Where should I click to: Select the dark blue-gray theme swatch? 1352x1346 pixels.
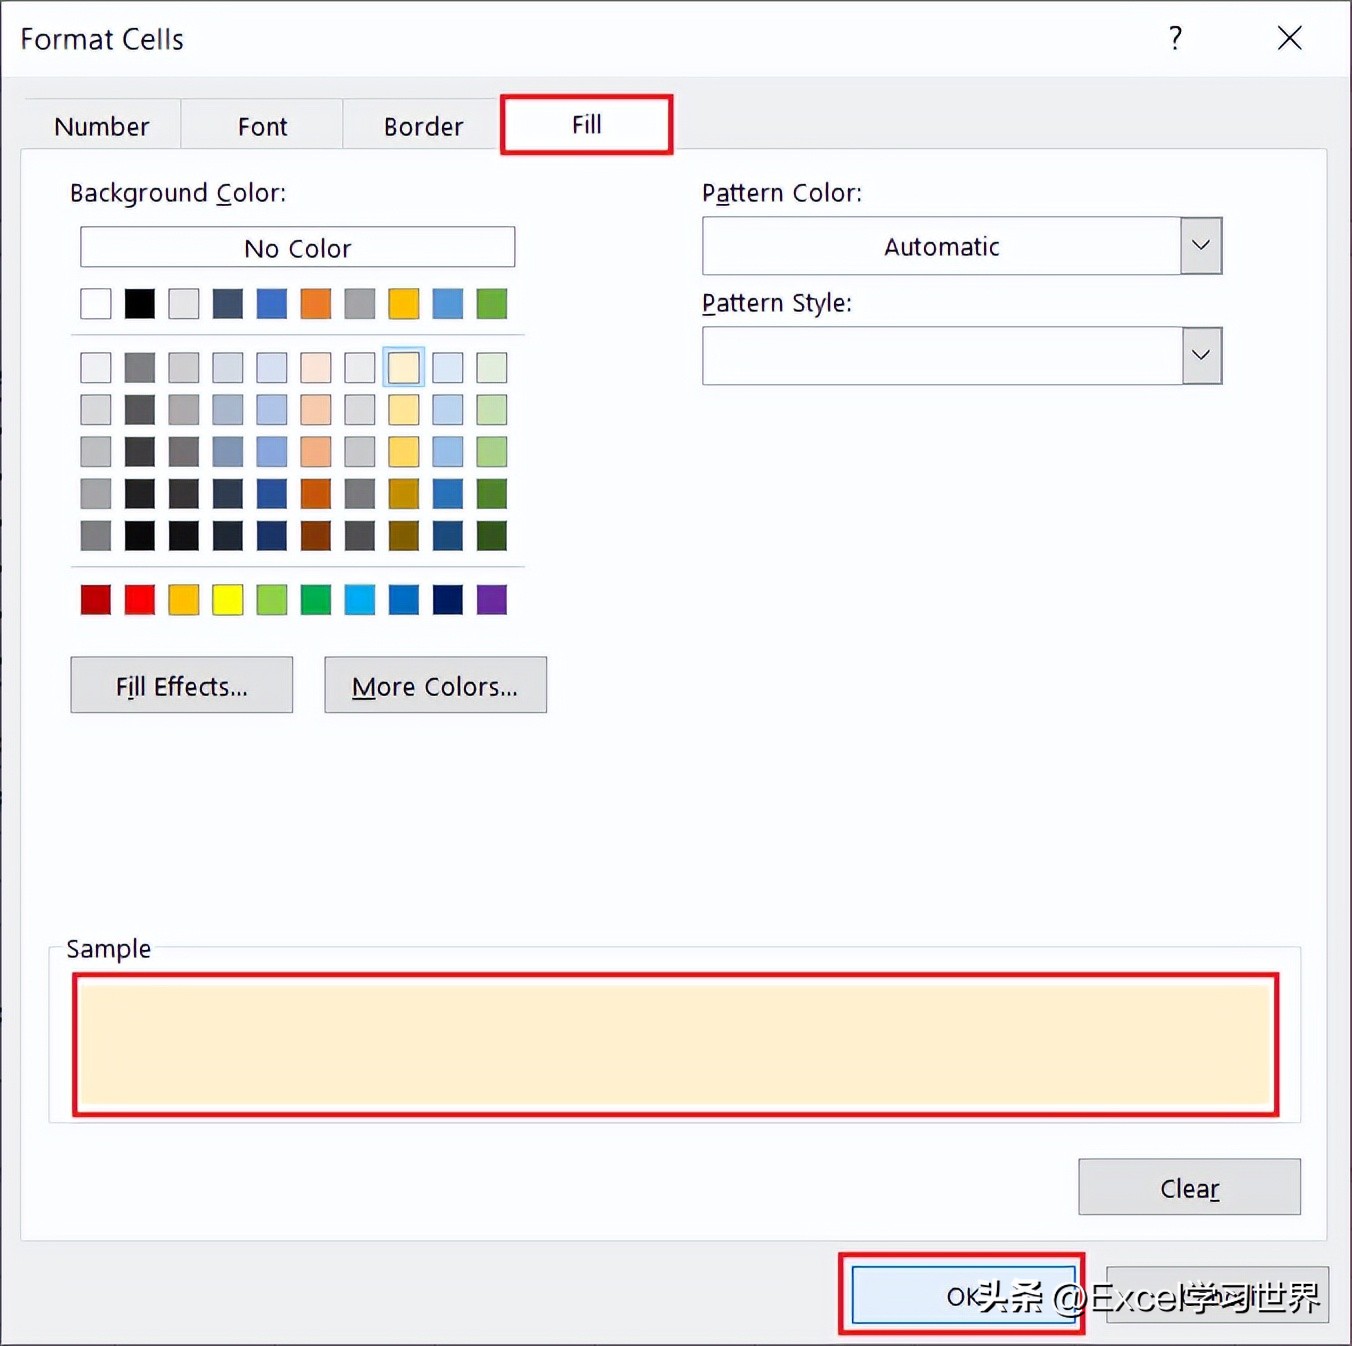tap(228, 303)
